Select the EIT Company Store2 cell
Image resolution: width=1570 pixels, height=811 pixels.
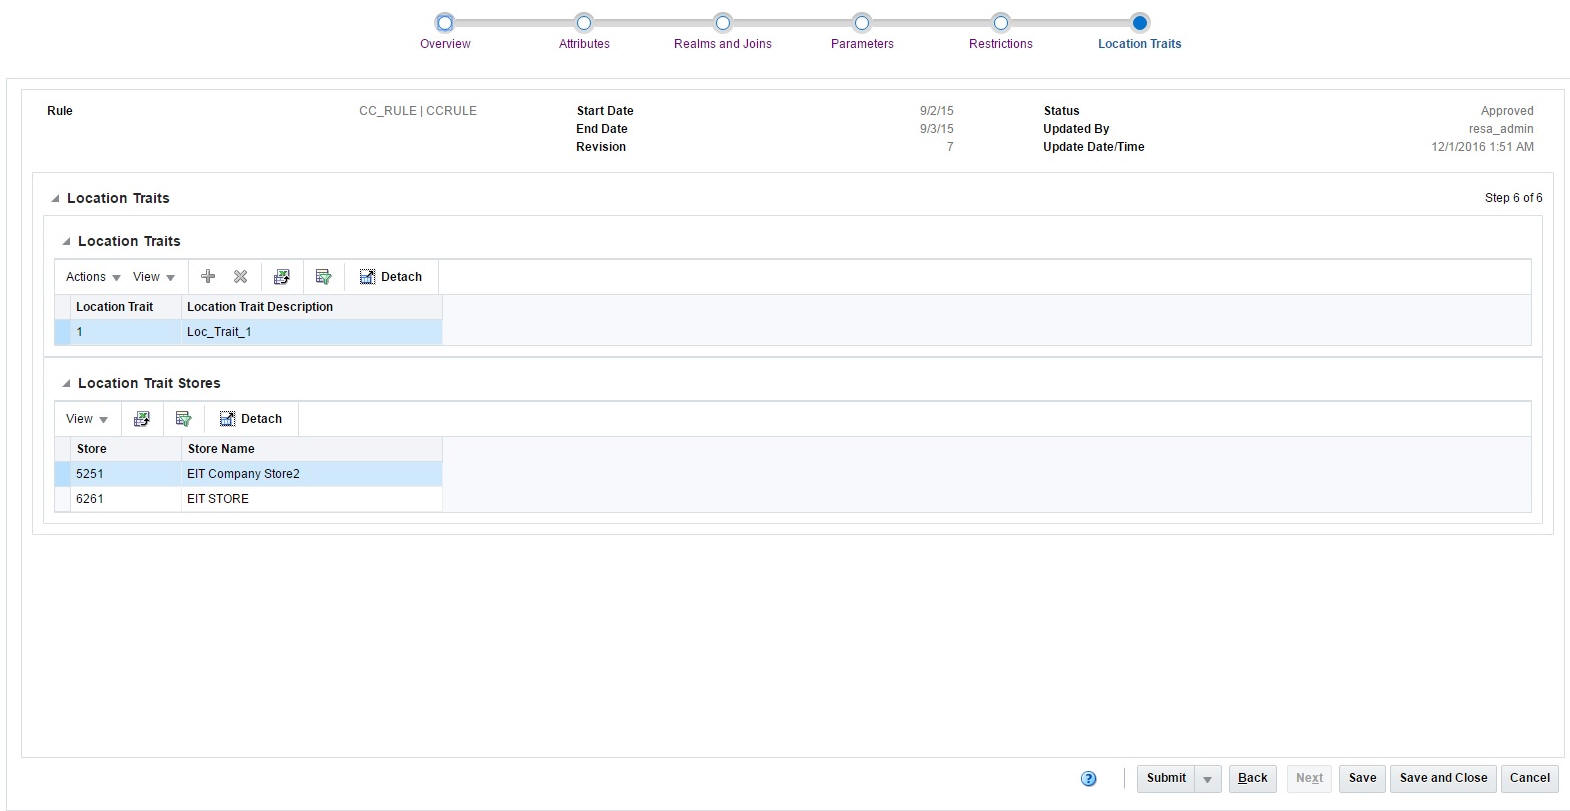312,474
